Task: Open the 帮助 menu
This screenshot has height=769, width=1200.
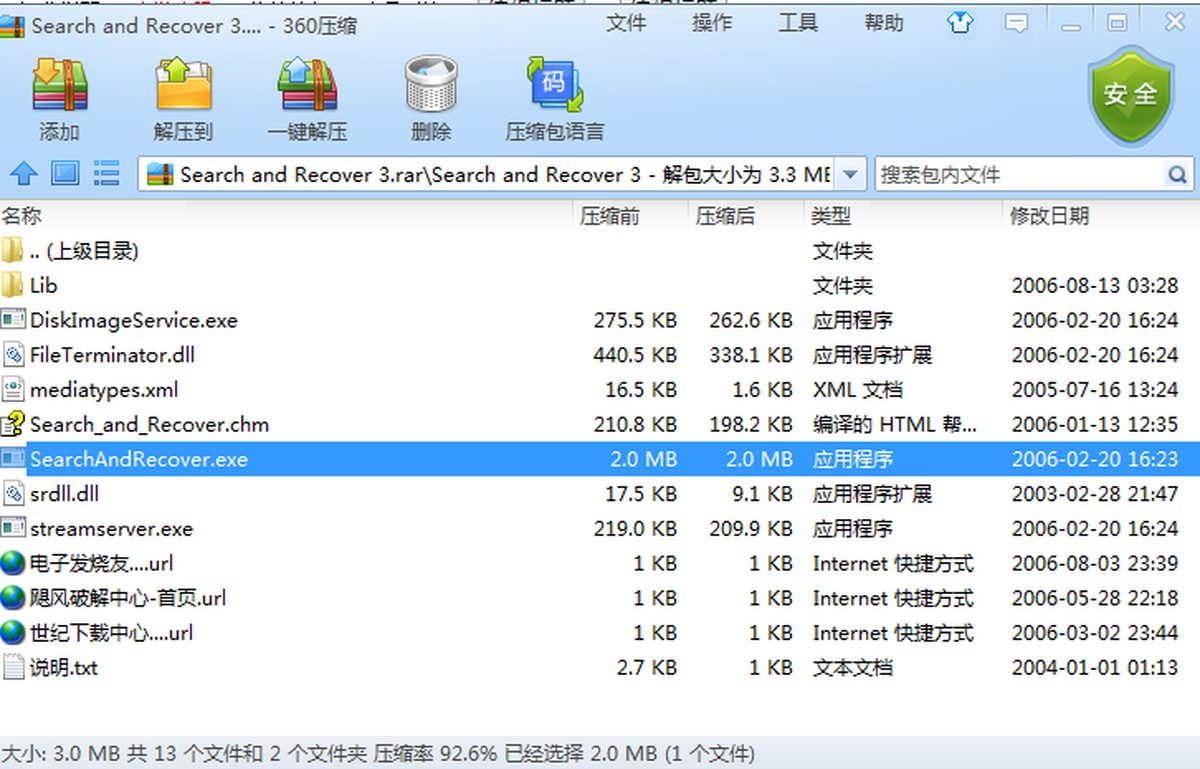Action: (884, 23)
